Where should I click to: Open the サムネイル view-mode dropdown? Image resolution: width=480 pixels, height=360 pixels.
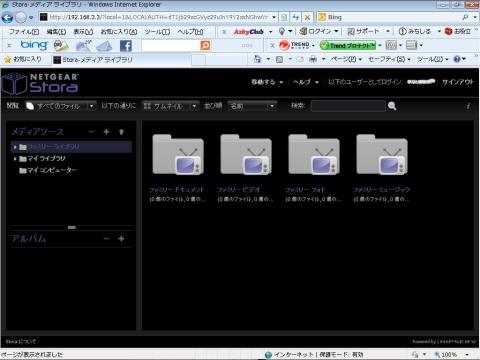(170, 106)
